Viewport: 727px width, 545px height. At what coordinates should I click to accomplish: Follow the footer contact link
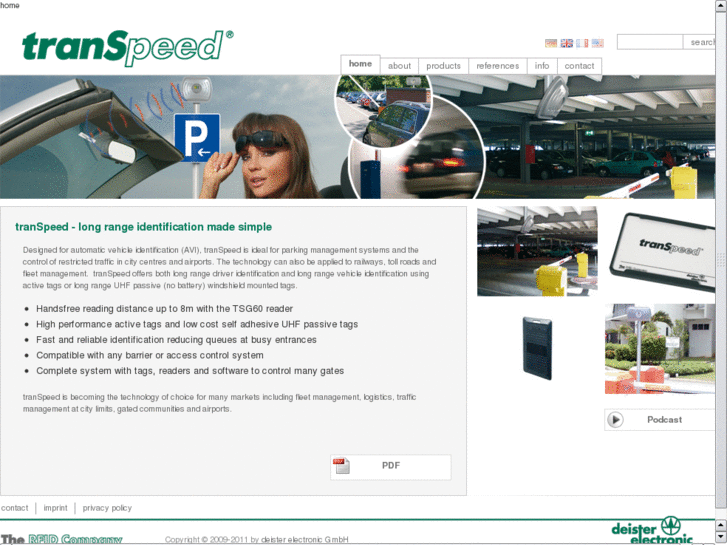14,508
